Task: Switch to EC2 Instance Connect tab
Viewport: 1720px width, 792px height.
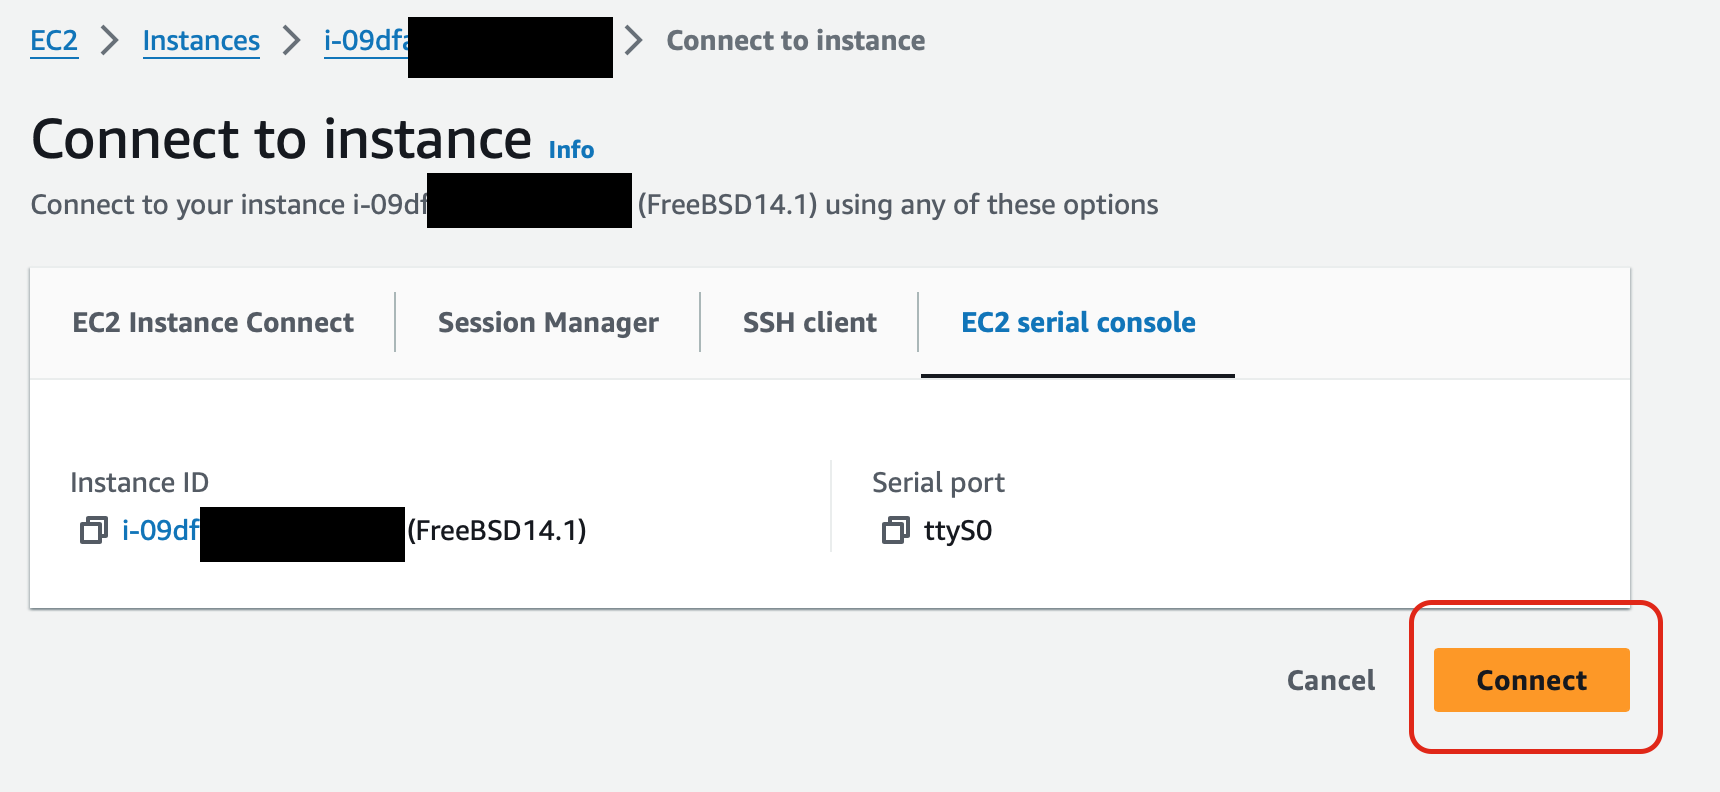Action: [x=213, y=323]
